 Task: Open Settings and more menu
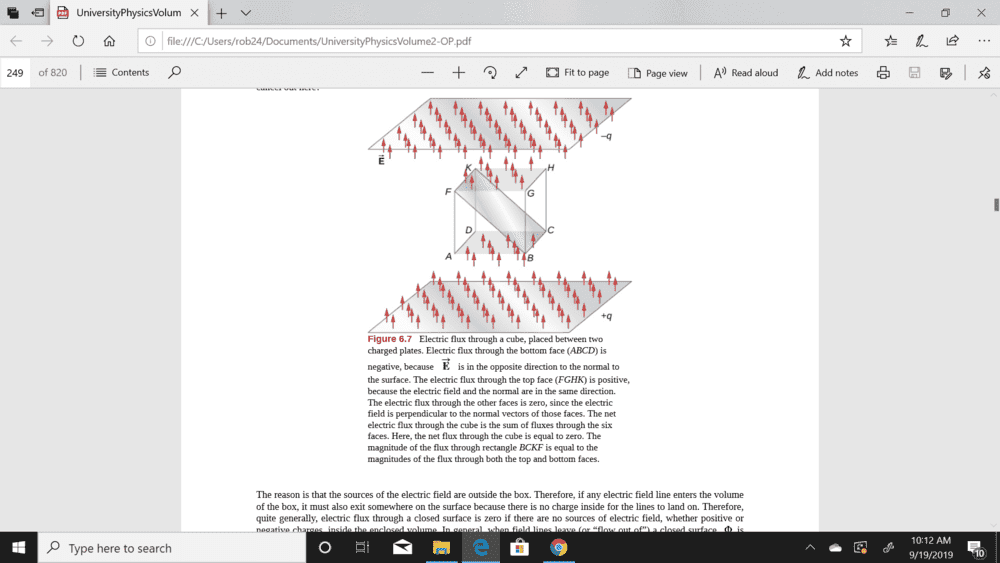[x=984, y=41]
